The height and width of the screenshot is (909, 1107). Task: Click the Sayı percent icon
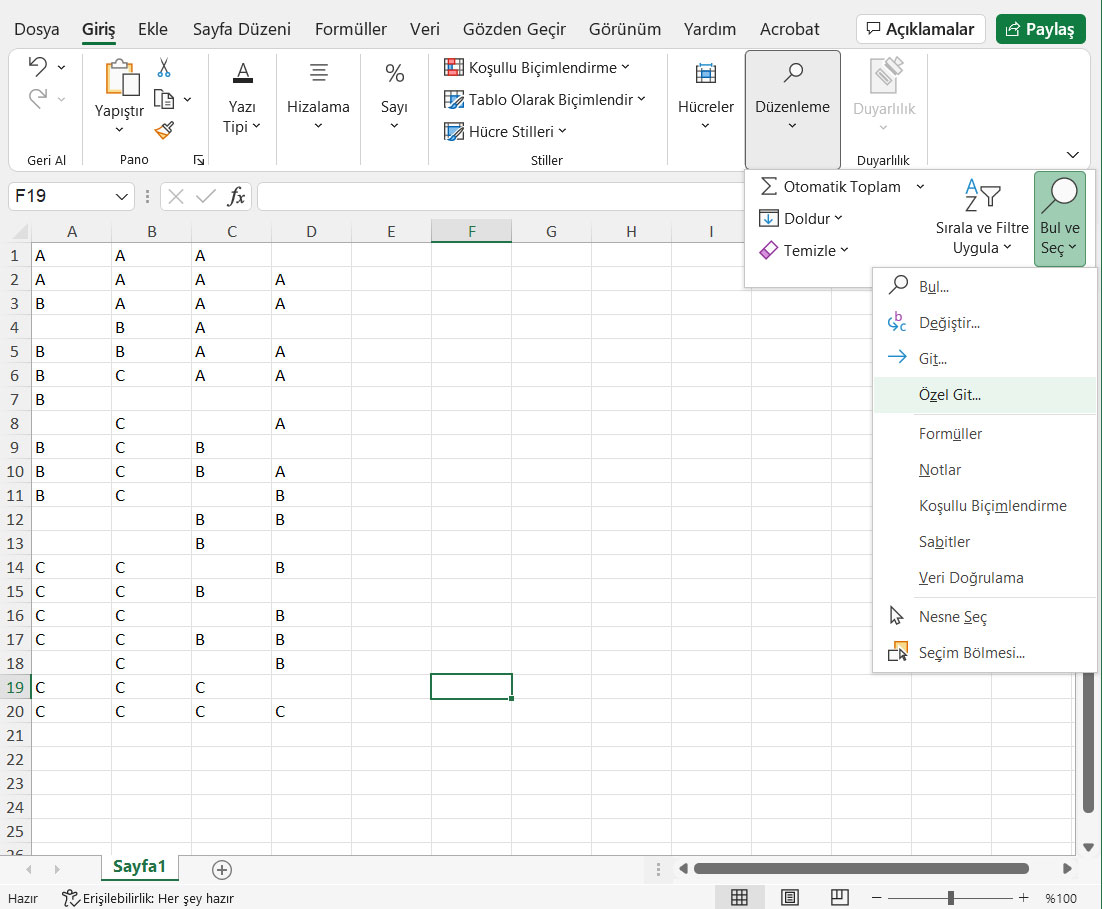tap(394, 73)
